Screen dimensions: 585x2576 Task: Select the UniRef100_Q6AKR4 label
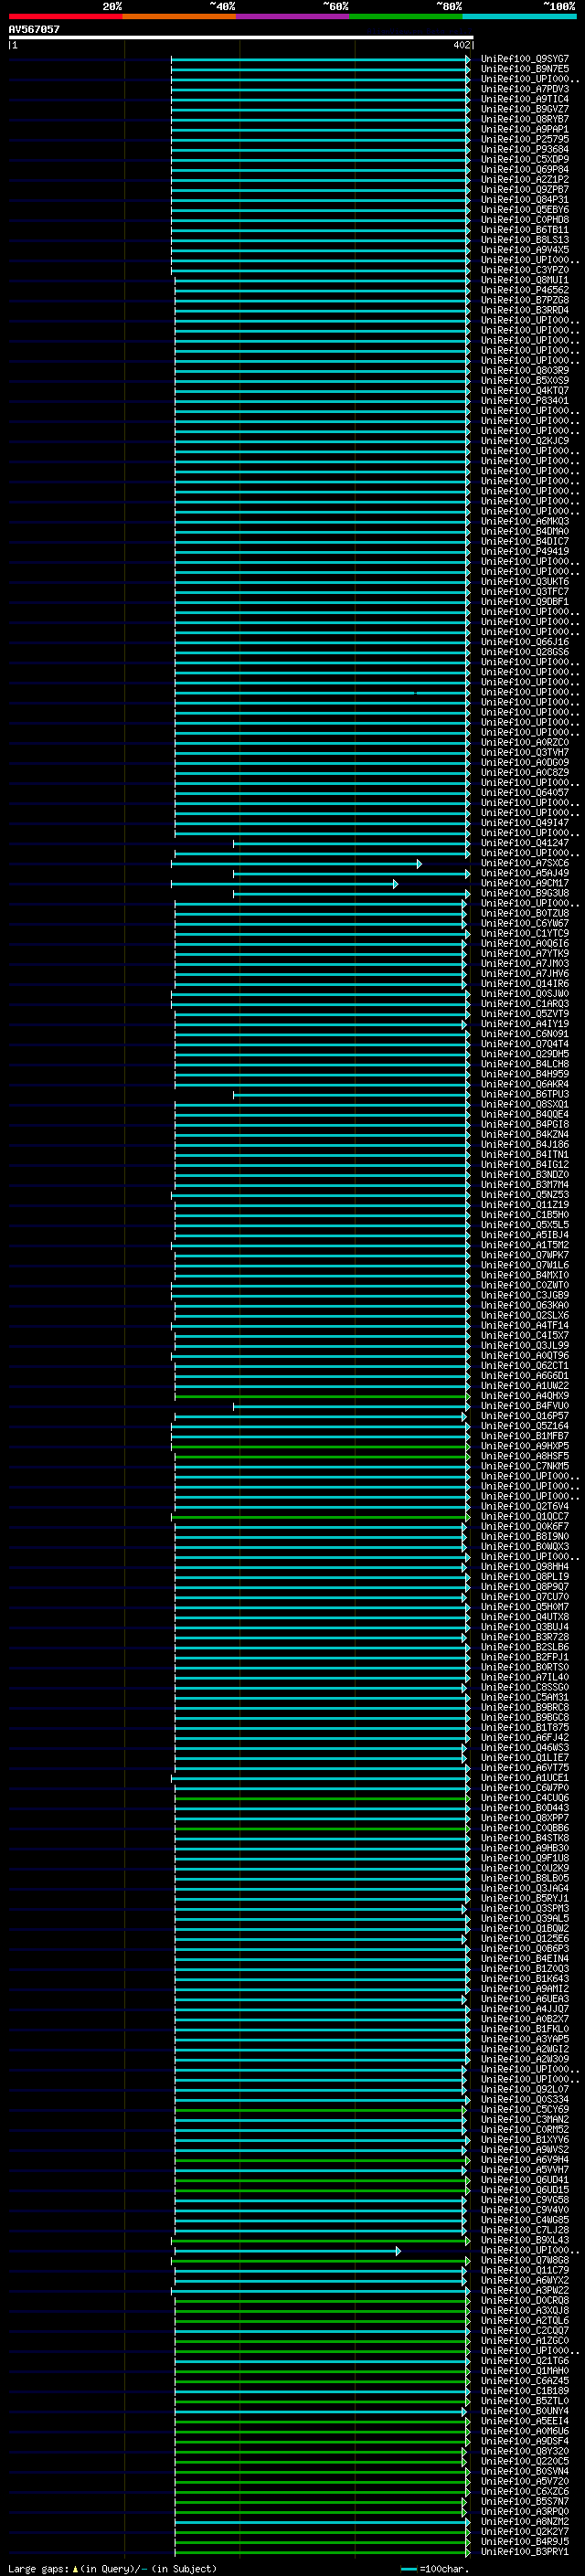[x=525, y=1084]
